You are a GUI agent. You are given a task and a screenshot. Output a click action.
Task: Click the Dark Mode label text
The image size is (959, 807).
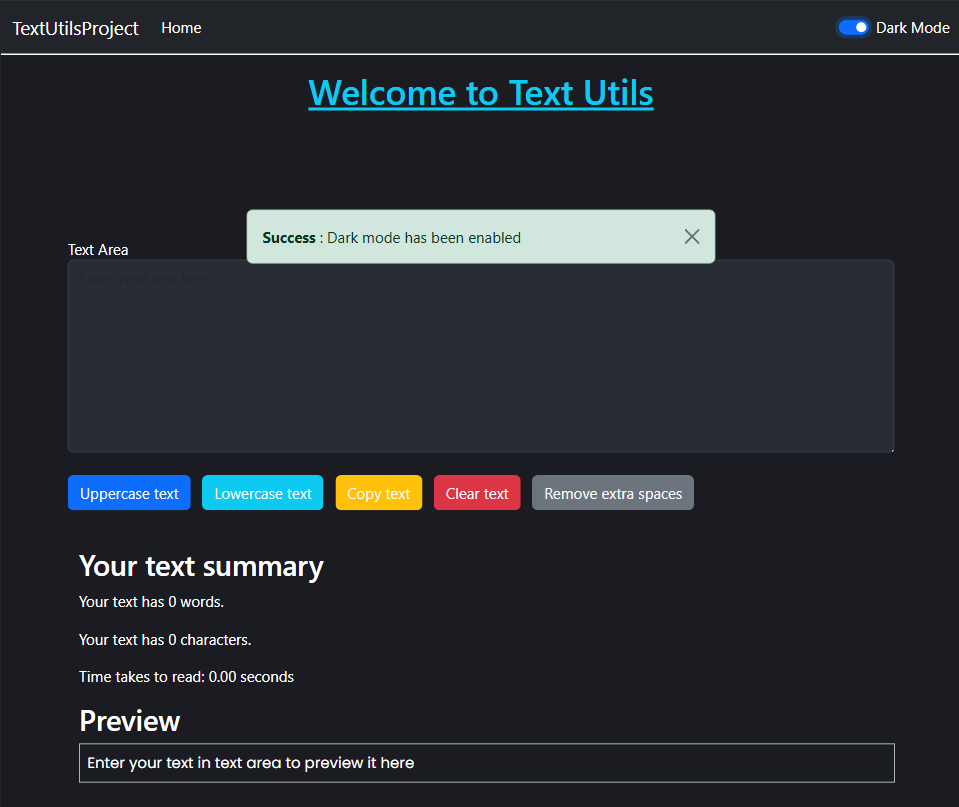coord(912,28)
